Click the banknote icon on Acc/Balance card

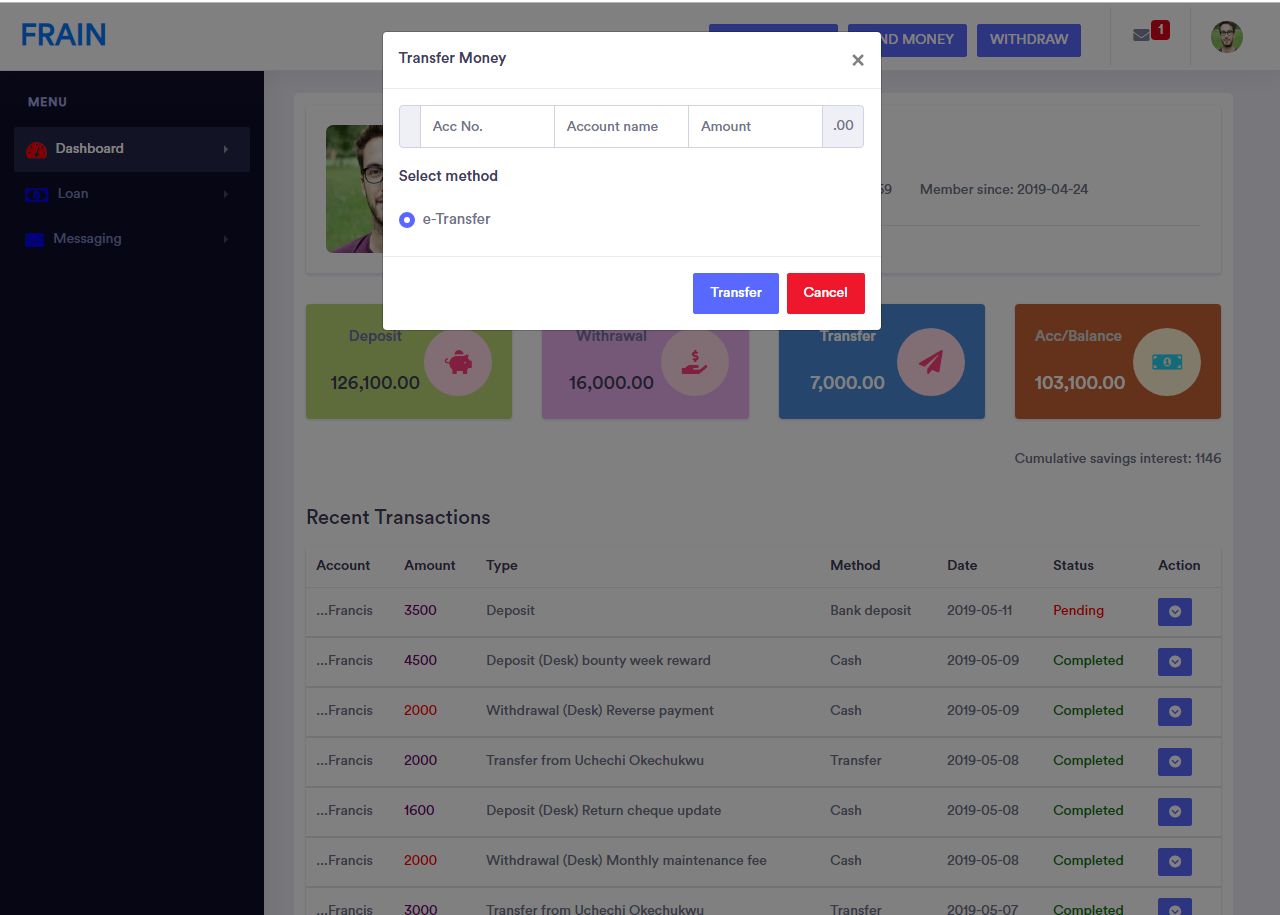coord(1167,361)
